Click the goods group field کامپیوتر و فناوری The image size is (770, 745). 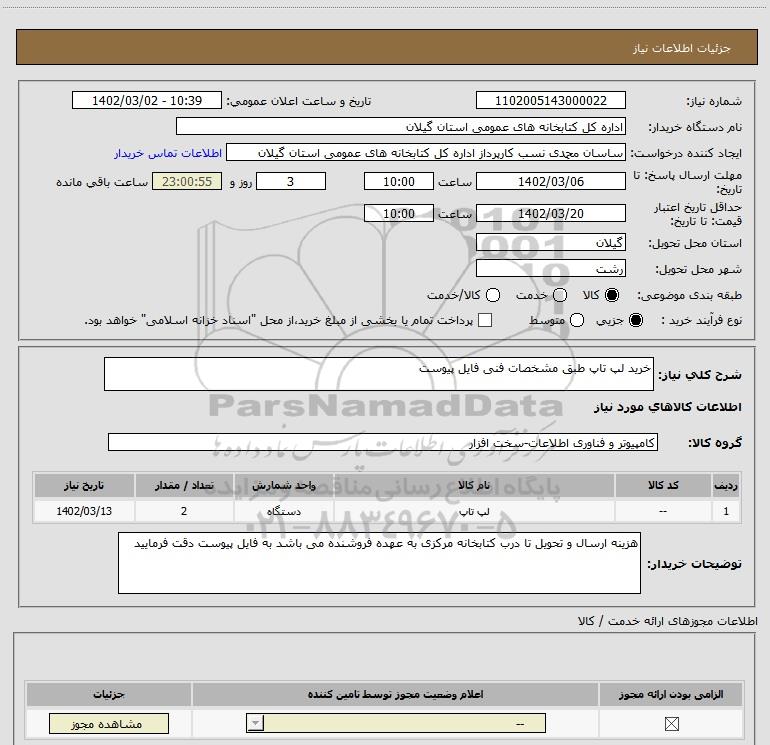click(x=383, y=442)
